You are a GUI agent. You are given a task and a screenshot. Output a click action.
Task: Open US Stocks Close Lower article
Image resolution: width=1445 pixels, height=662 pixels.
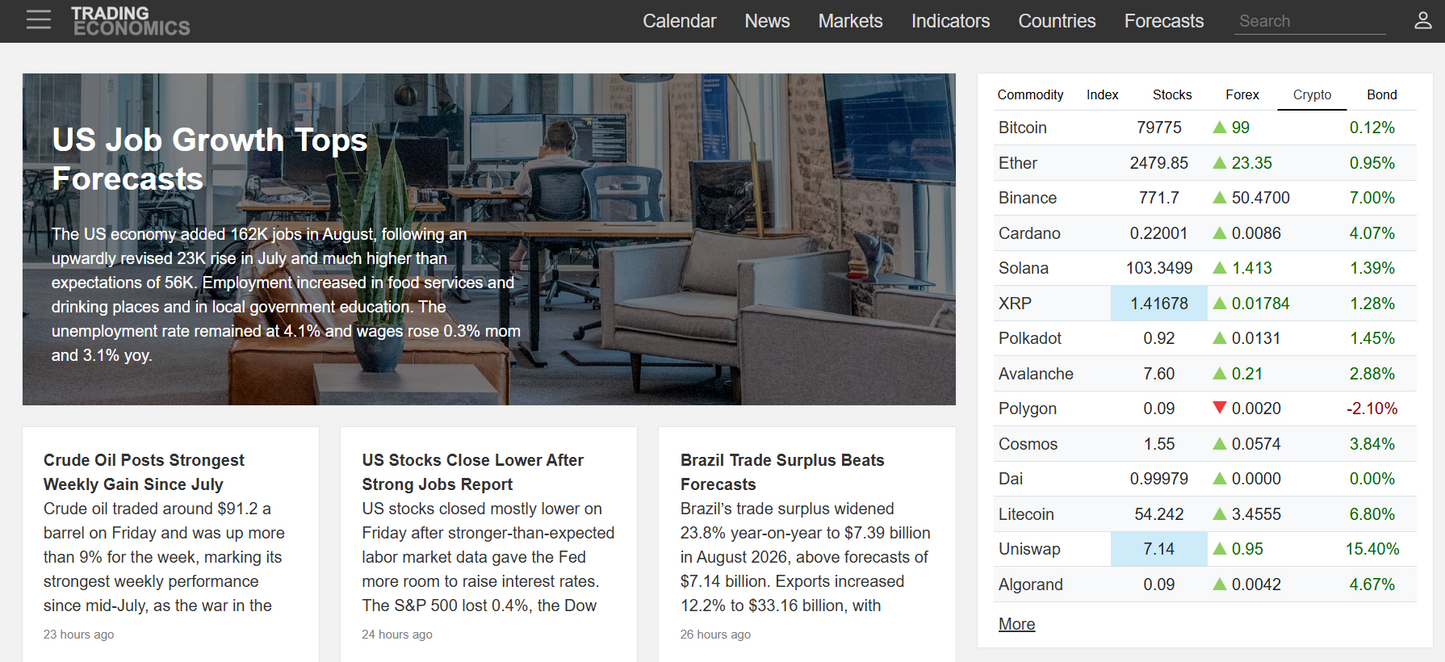473,472
